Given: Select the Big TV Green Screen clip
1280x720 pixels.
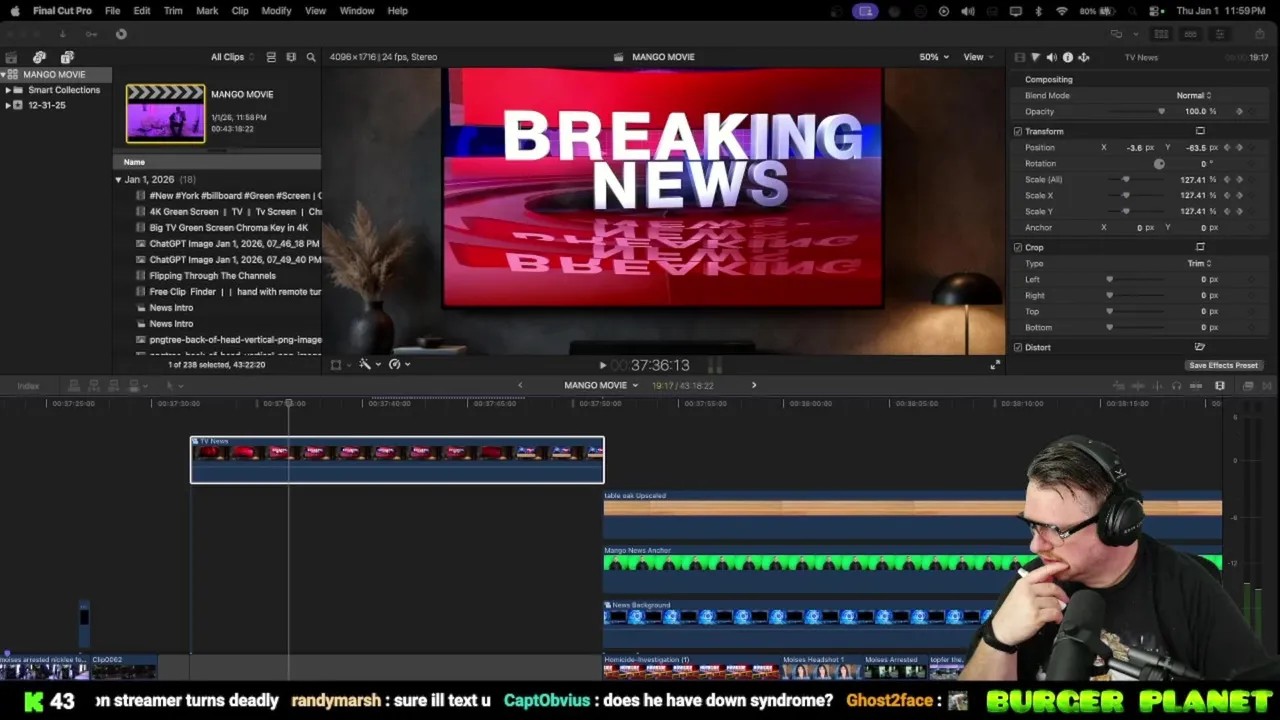Looking at the screenshot, I should click(x=228, y=228).
